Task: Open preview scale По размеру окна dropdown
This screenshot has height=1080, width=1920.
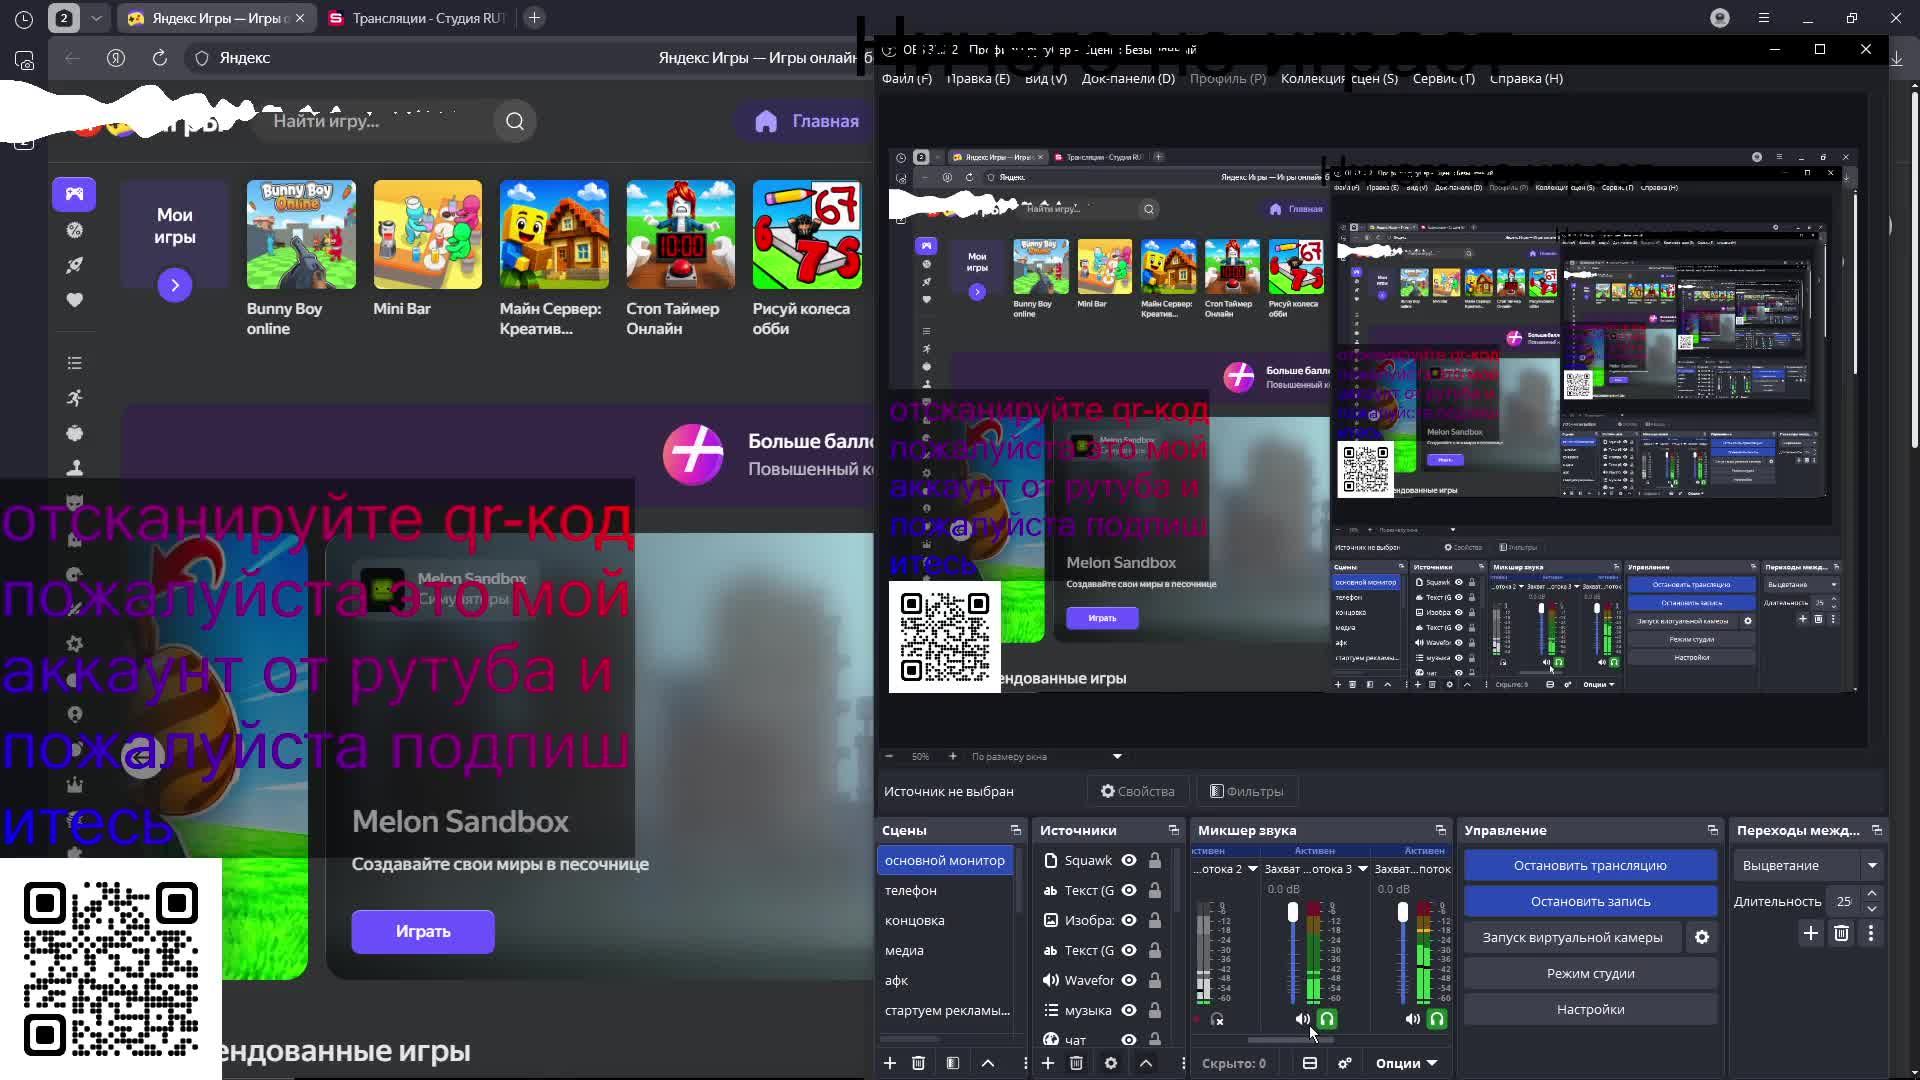Action: pos(1046,756)
